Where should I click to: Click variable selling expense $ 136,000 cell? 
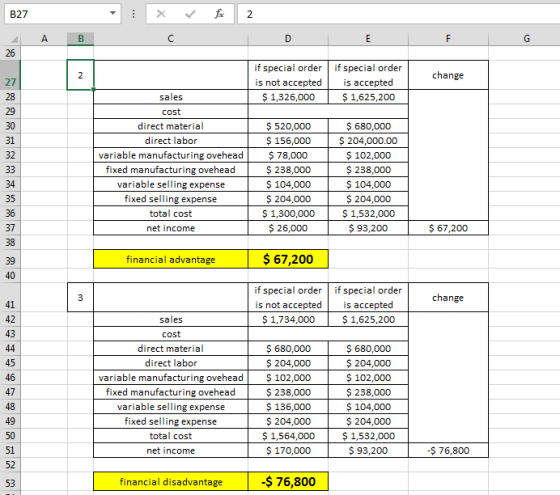(x=288, y=407)
